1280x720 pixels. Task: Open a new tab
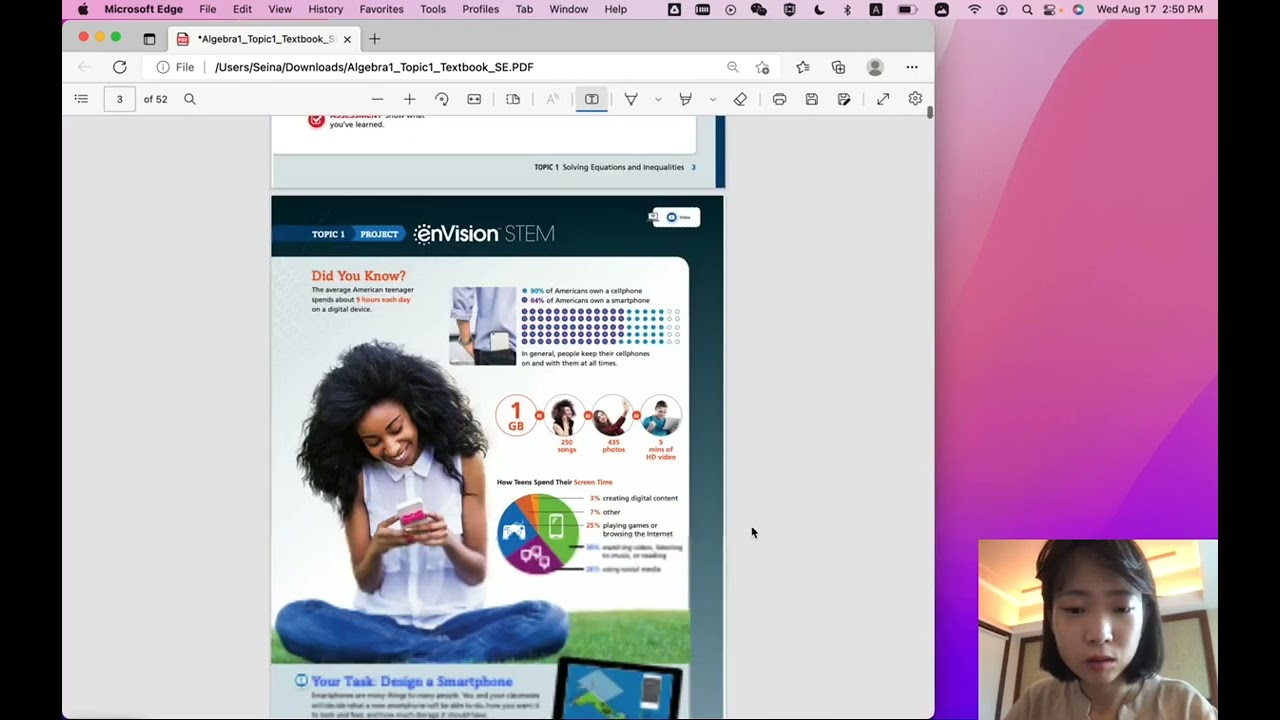(x=375, y=39)
